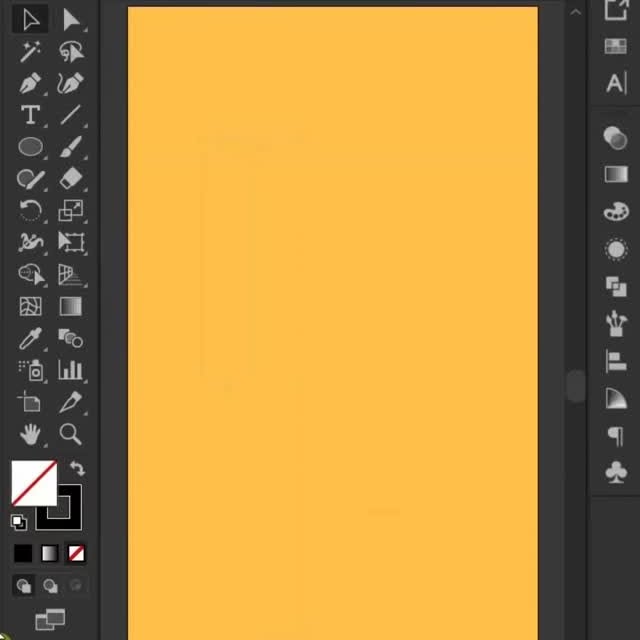Choose the Type tool
This screenshot has height=640, width=640.
[30, 115]
